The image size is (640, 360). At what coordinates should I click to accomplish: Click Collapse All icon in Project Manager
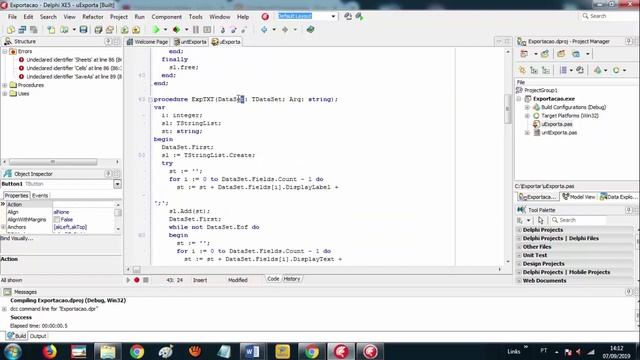[x=546, y=70]
